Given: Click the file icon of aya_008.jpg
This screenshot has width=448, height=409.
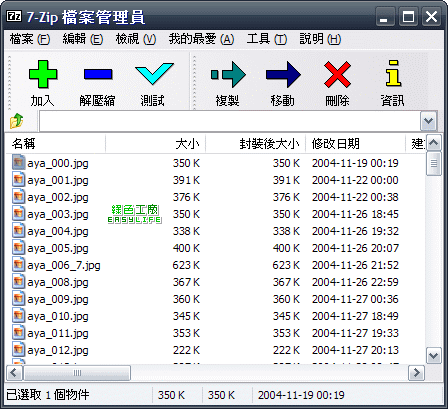Looking at the screenshot, I should click(18, 281).
